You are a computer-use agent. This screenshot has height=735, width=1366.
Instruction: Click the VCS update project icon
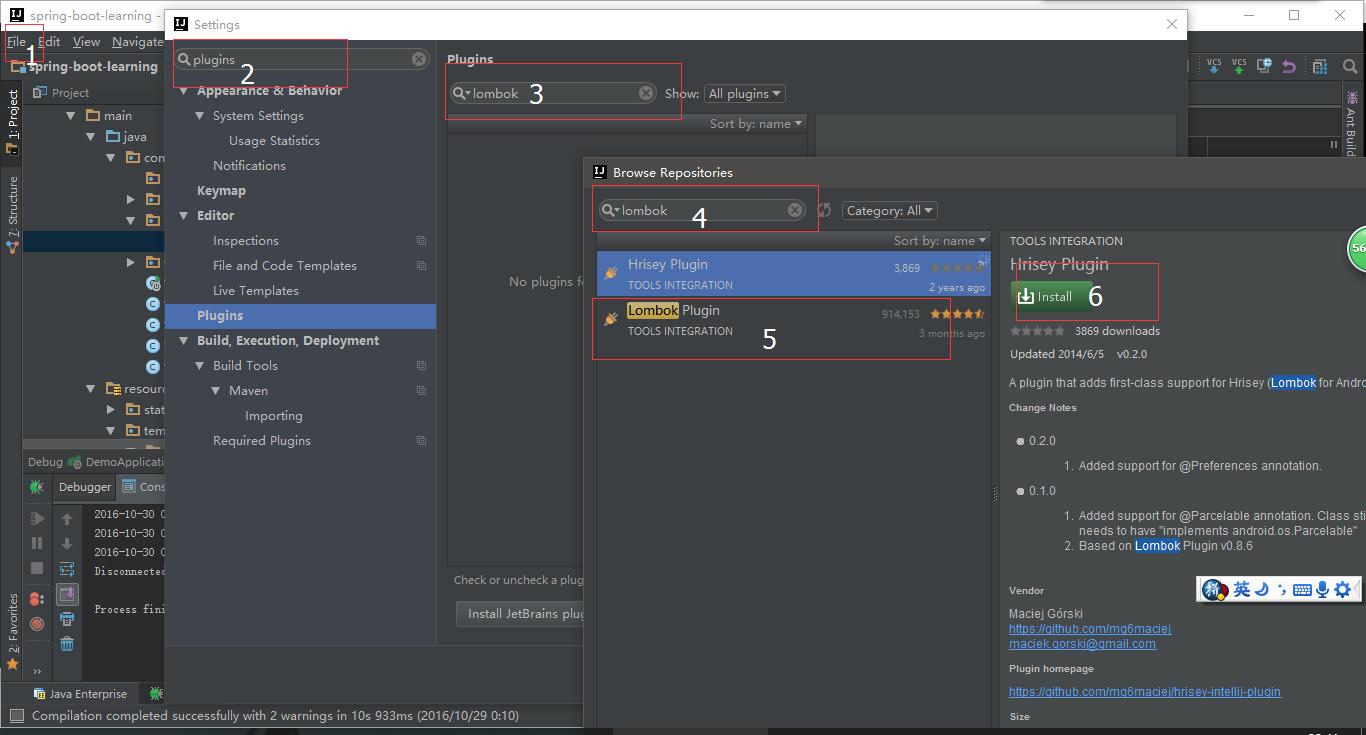tap(1214, 66)
